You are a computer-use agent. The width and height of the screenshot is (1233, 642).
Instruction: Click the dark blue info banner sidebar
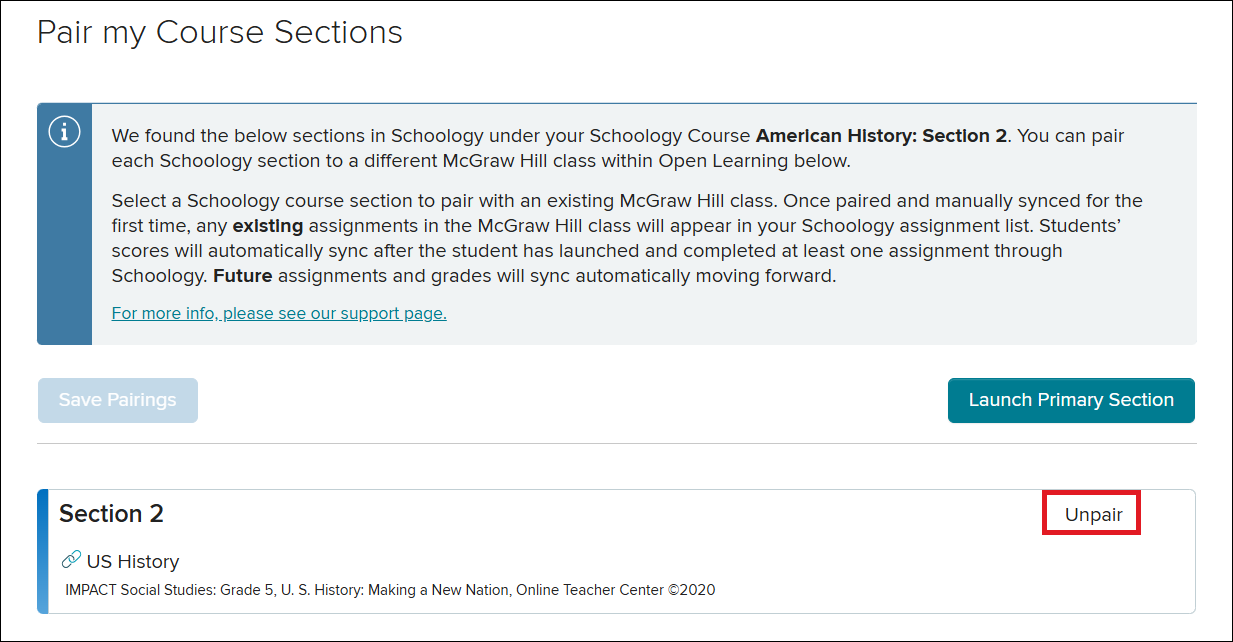pyautogui.click(x=64, y=224)
